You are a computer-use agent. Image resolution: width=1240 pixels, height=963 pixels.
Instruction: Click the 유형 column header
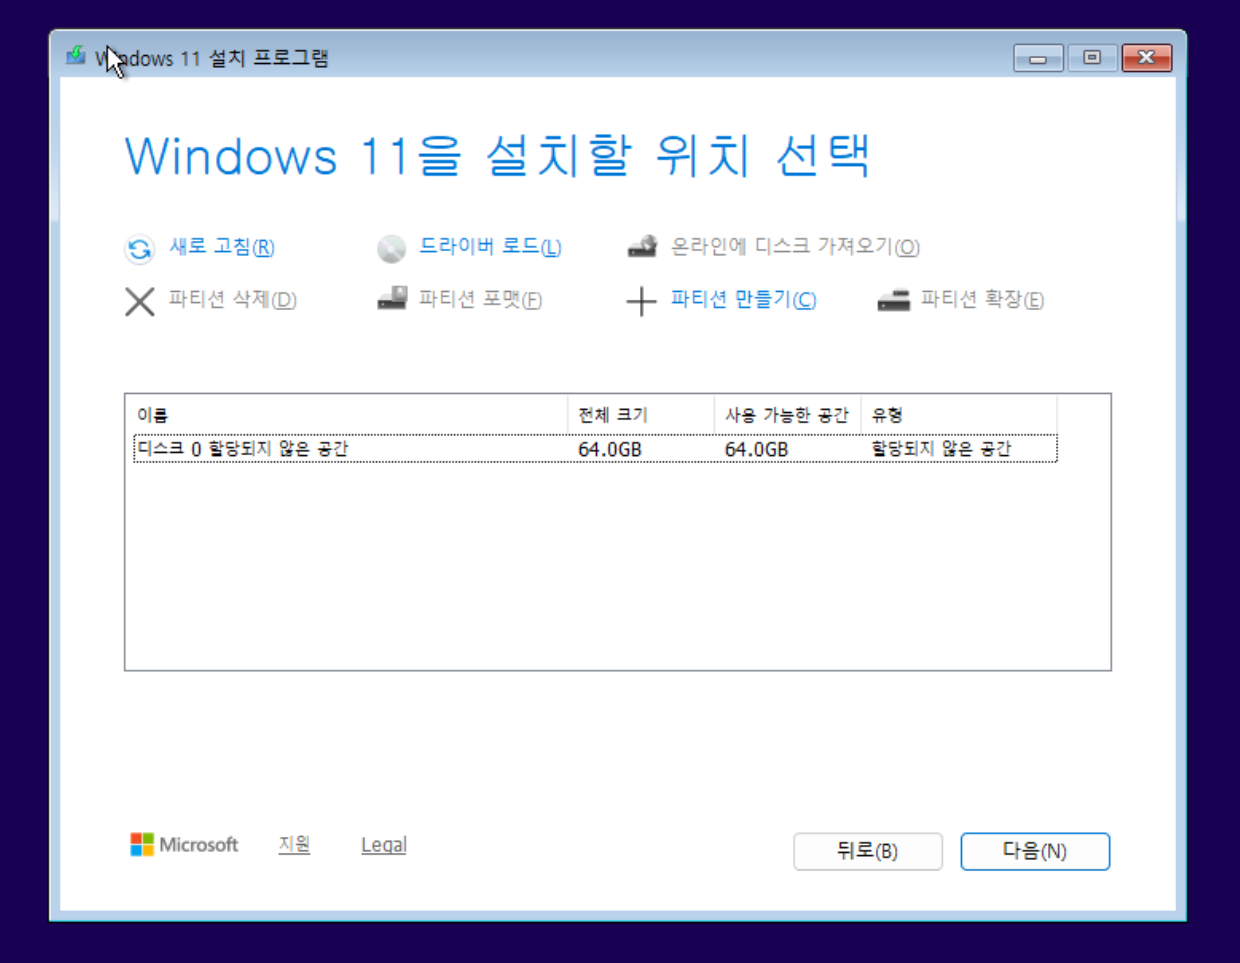(958, 415)
